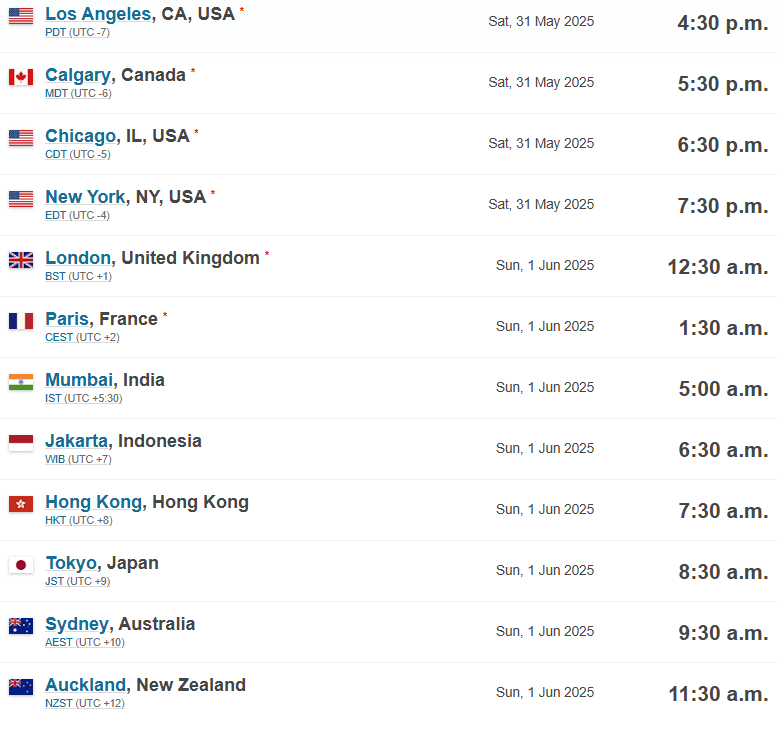The image size is (778, 729).
Task: Click the Canadian flag beside Calgary
Action: (21, 77)
